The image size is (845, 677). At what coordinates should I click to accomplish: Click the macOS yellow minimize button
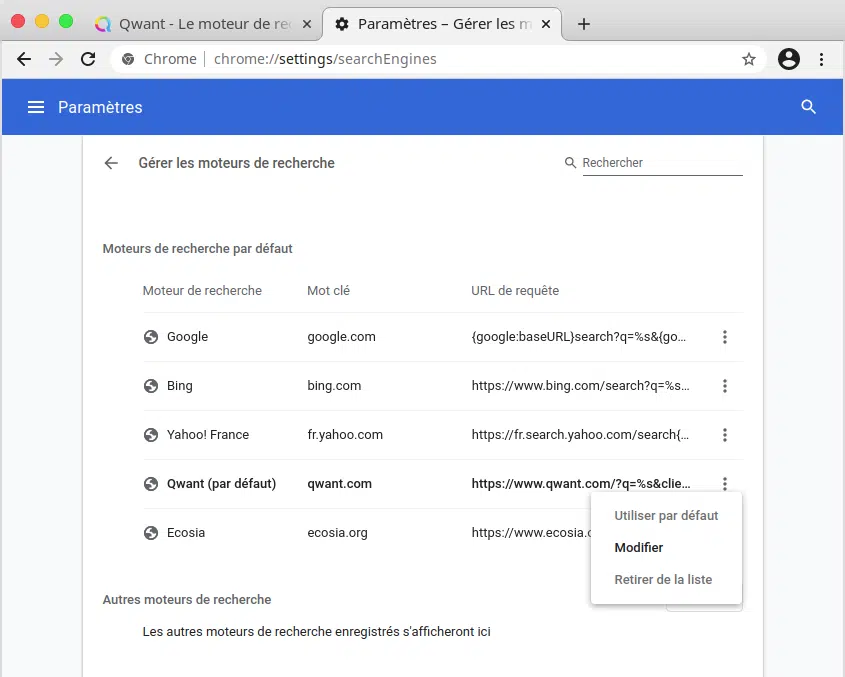41,22
